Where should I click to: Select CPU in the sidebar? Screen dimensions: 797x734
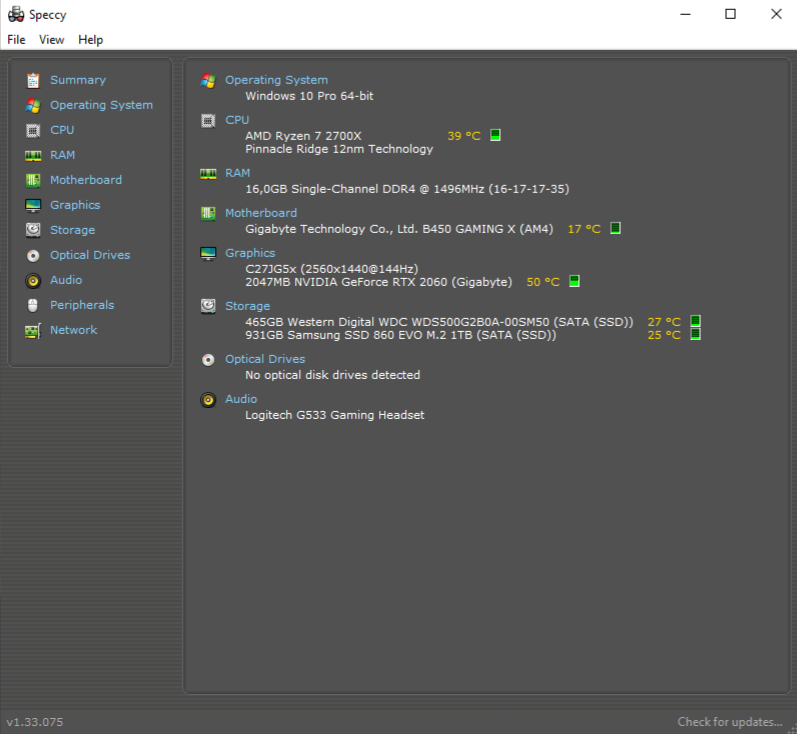[62, 130]
